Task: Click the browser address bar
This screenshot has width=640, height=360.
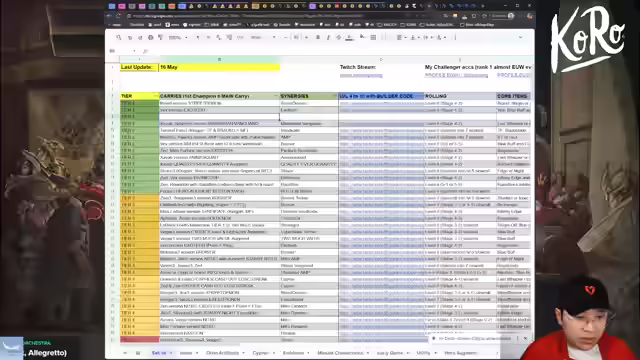Action: pyautogui.click(x=282, y=16)
